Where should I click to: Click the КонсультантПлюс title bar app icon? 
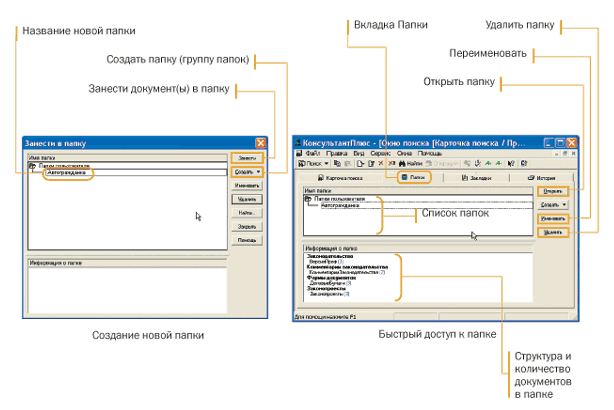click(298, 143)
